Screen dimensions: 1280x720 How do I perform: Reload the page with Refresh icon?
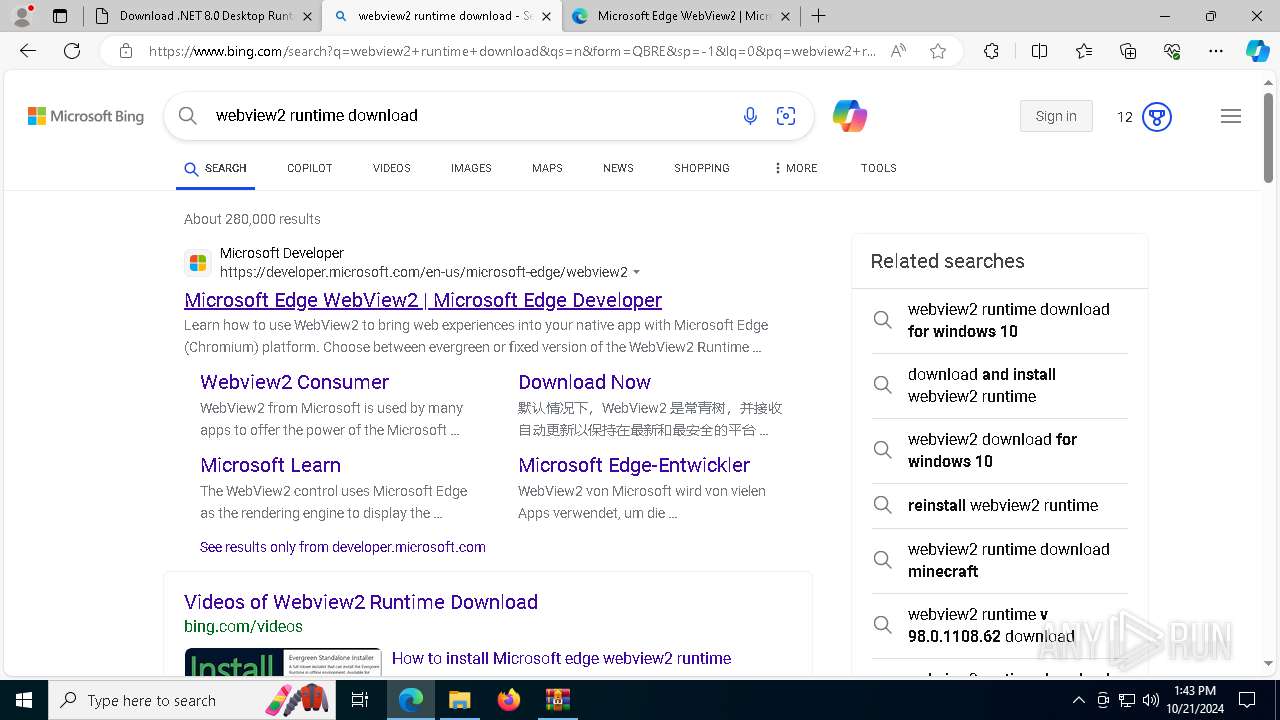[72, 51]
